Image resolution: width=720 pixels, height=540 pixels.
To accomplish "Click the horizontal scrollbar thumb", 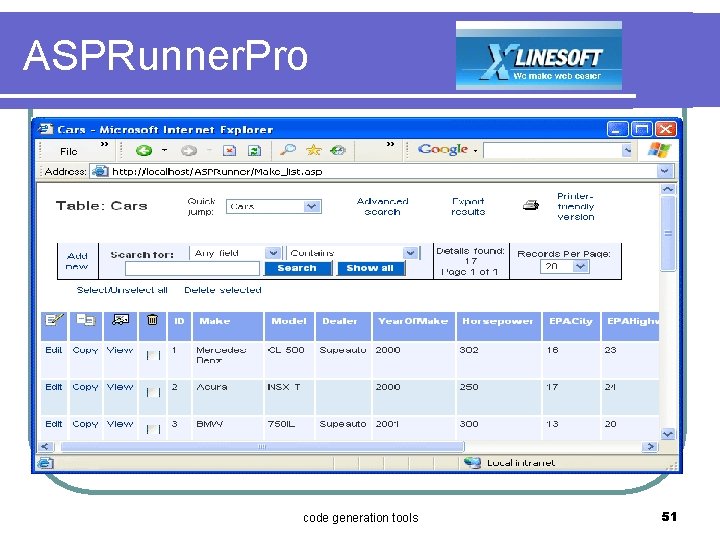I will [x=262, y=446].
